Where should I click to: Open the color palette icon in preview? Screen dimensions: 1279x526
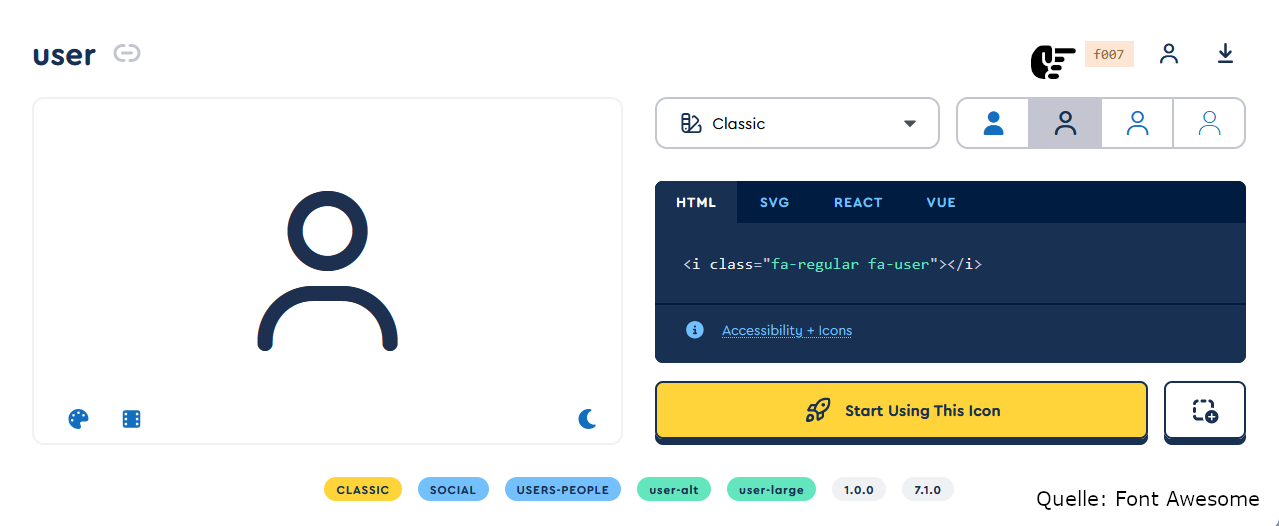pos(78,419)
